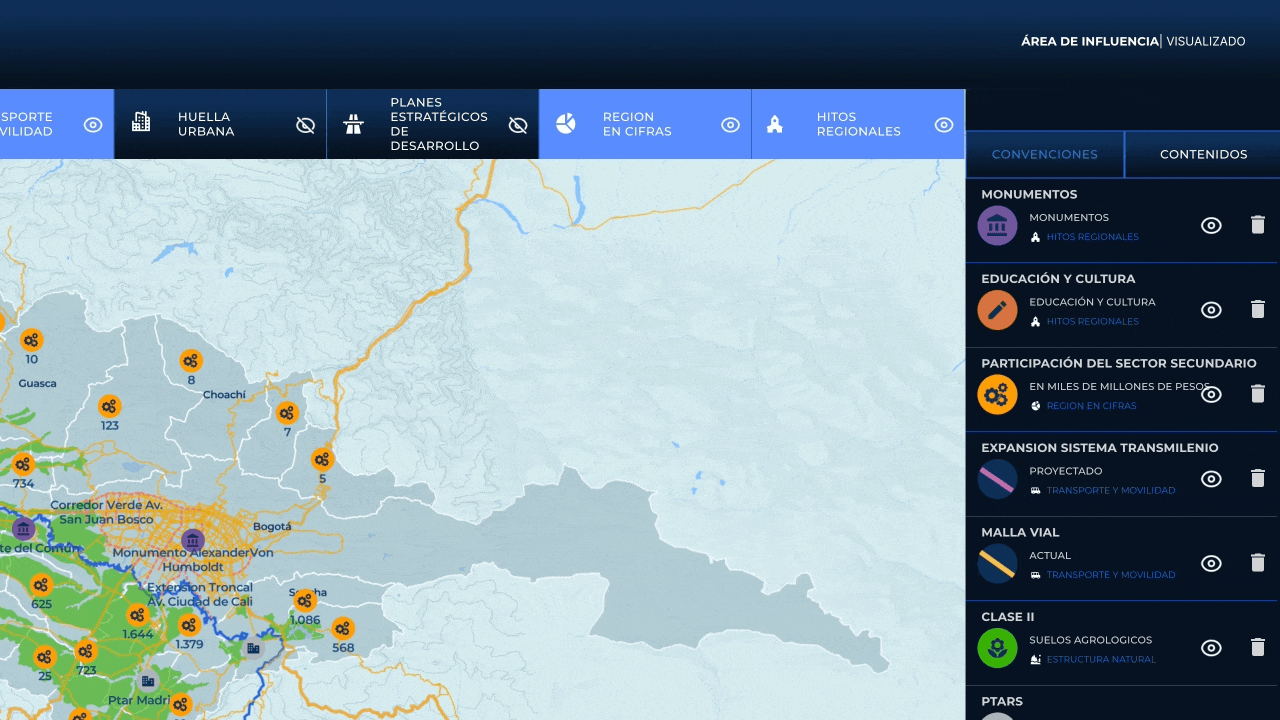Hide the Expansion Sistema Transmilenio layer
The image size is (1280, 720).
coord(1211,479)
